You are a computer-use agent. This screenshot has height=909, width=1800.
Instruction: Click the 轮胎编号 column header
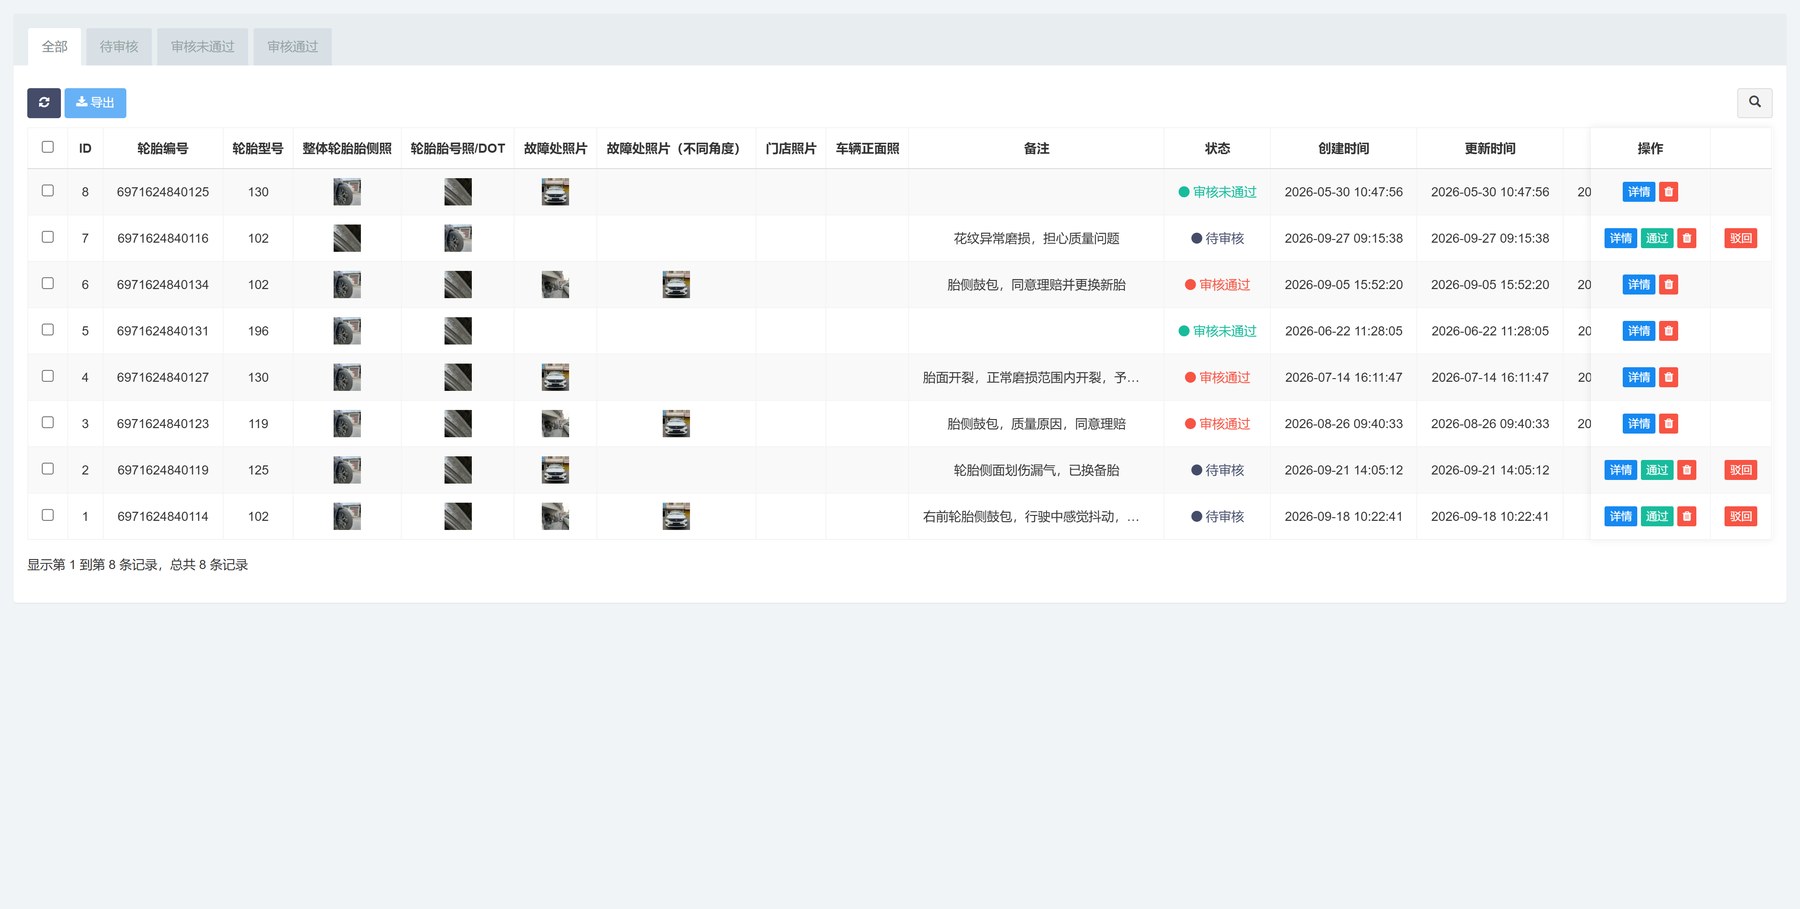point(163,148)
